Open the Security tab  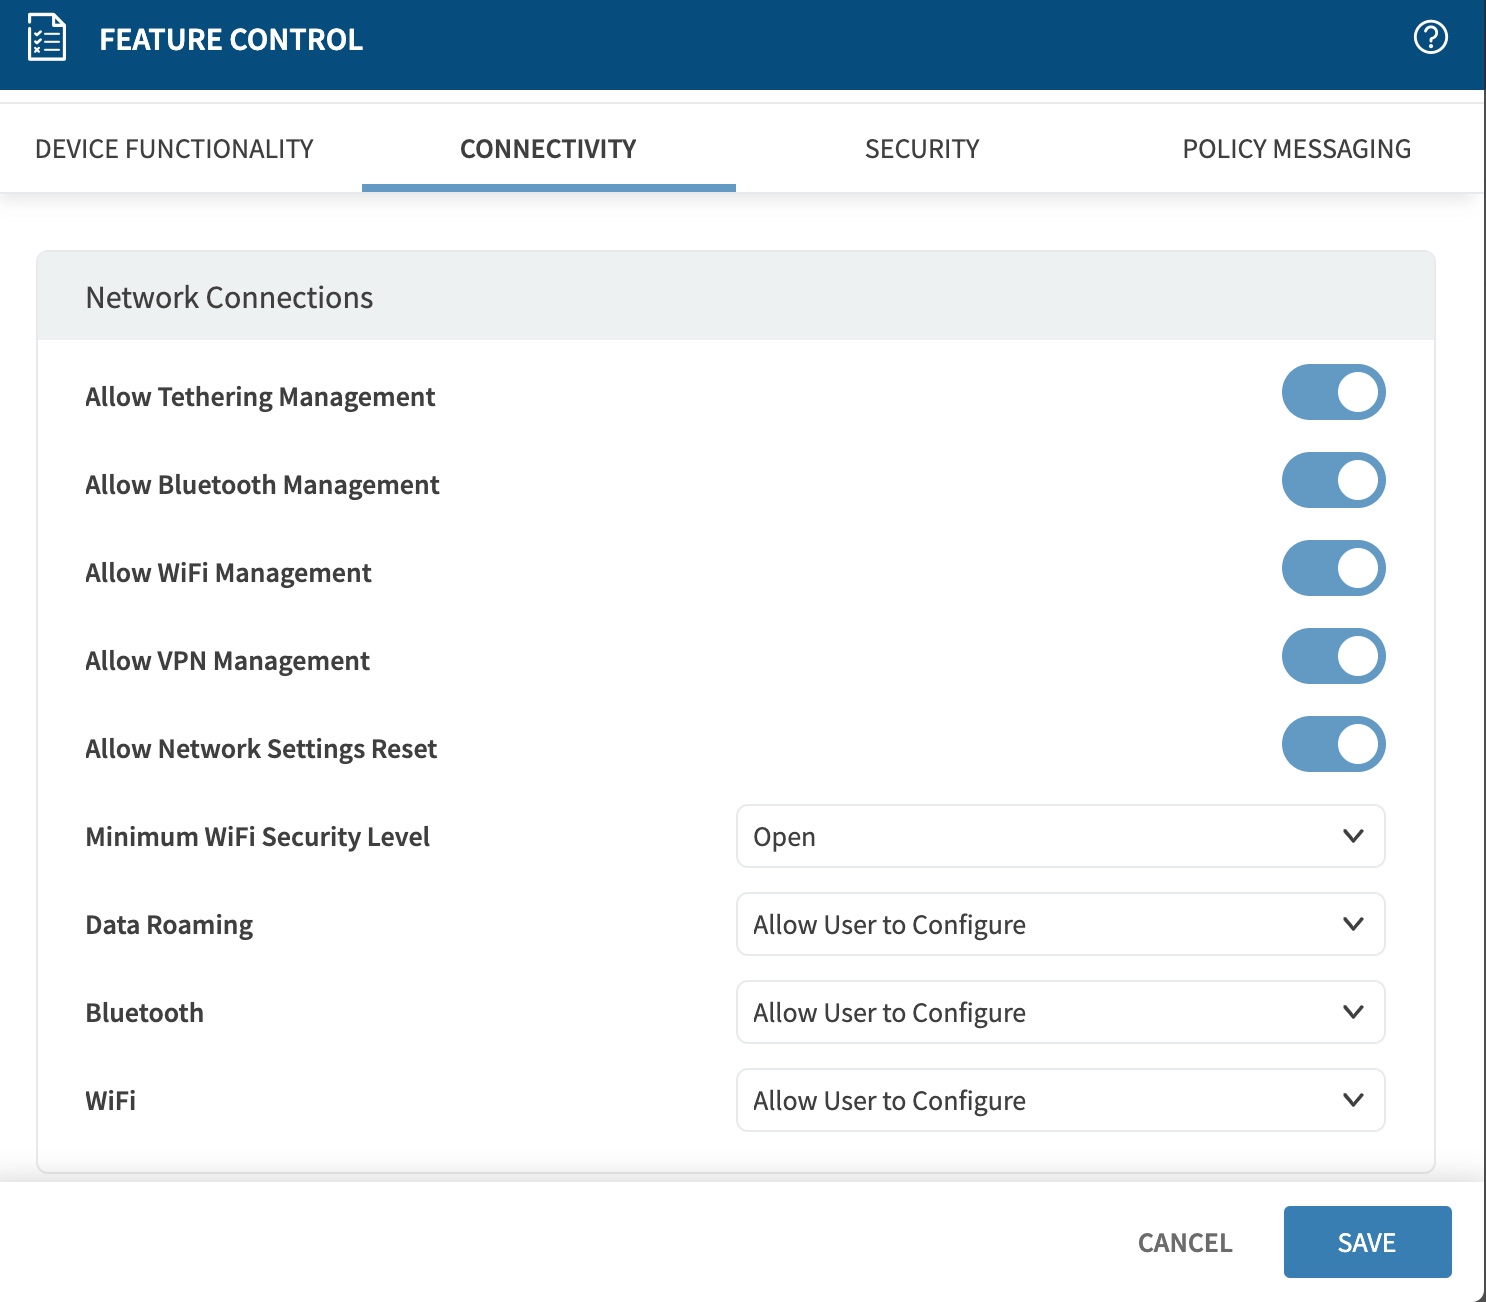tap(922, 149)
